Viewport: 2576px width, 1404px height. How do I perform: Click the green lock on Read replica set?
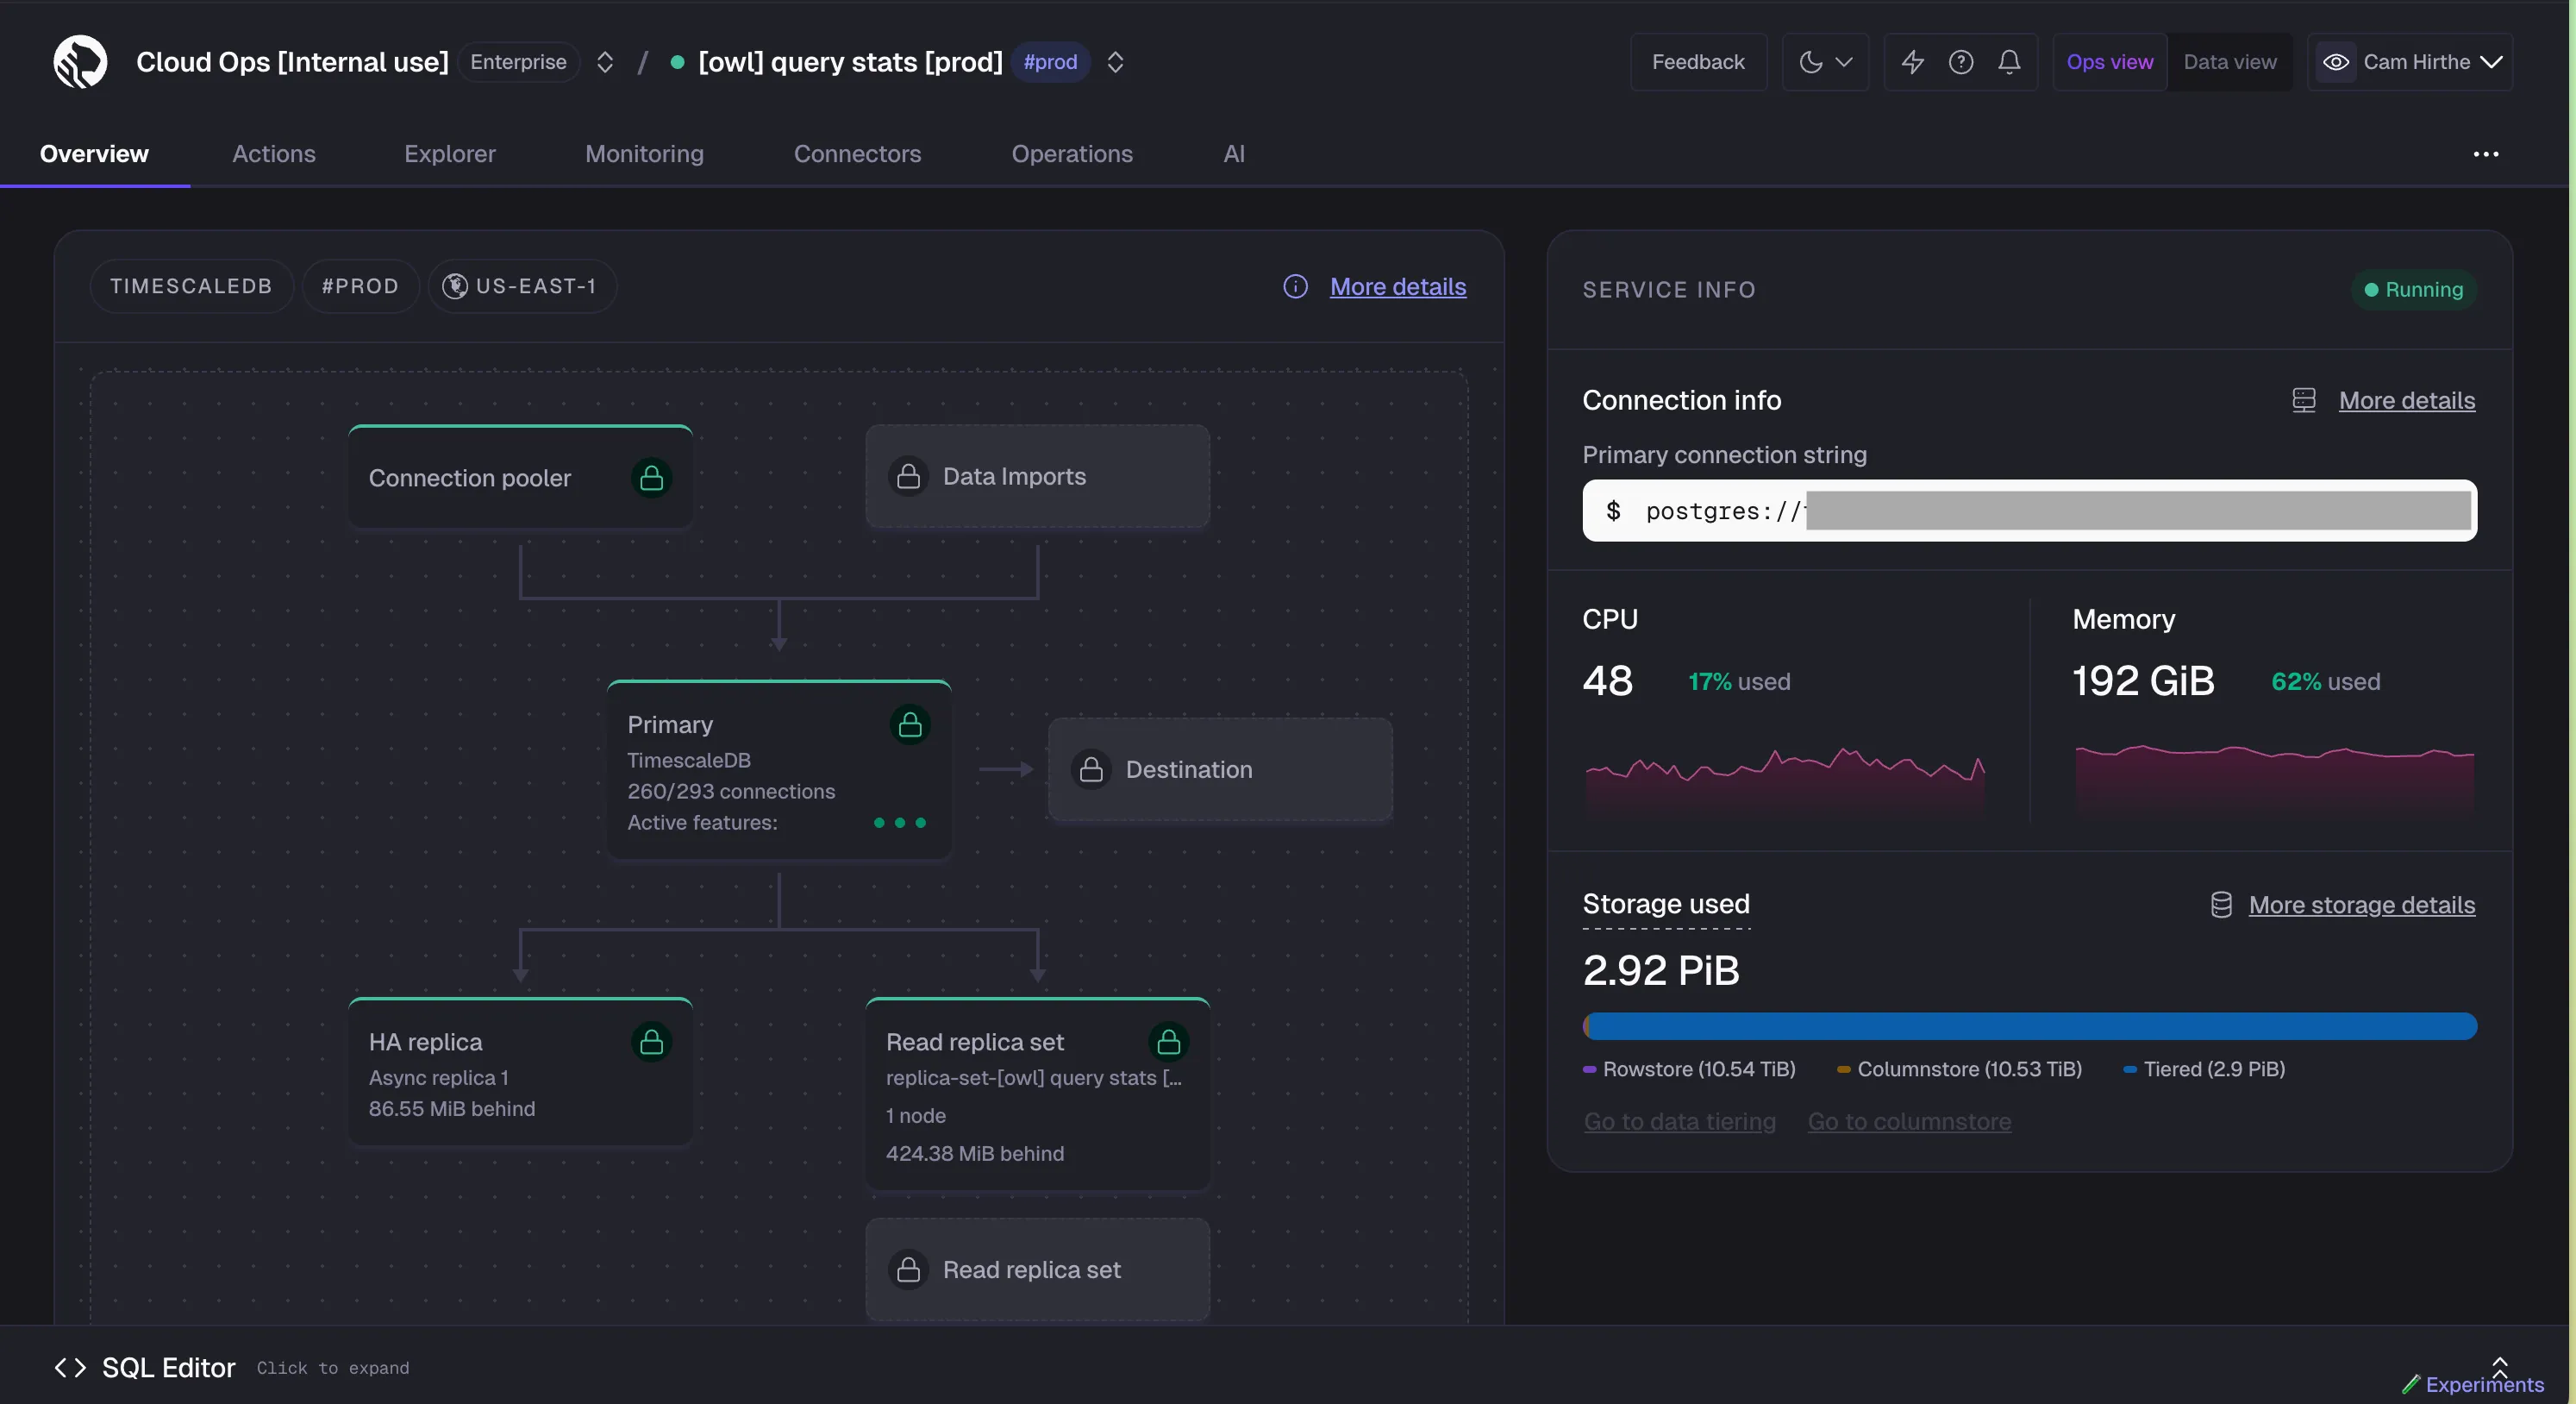[1168, 1042]
